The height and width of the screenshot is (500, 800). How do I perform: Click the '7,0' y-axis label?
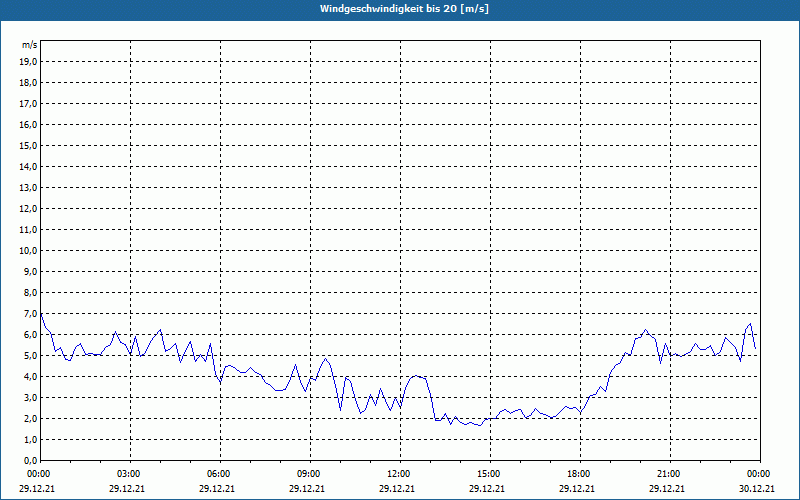click(x=31, y=313)
